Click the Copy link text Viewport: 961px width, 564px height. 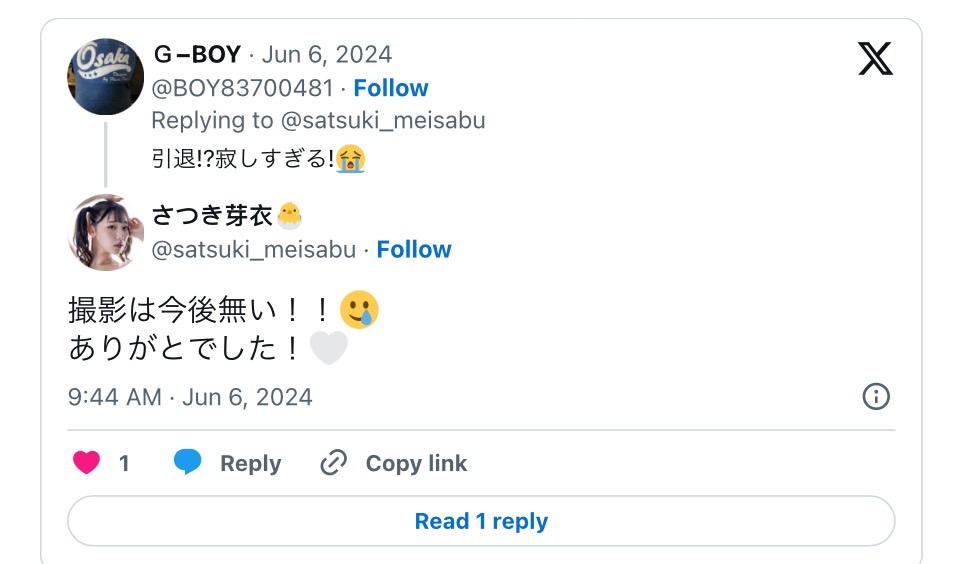(x=416, y=464)
